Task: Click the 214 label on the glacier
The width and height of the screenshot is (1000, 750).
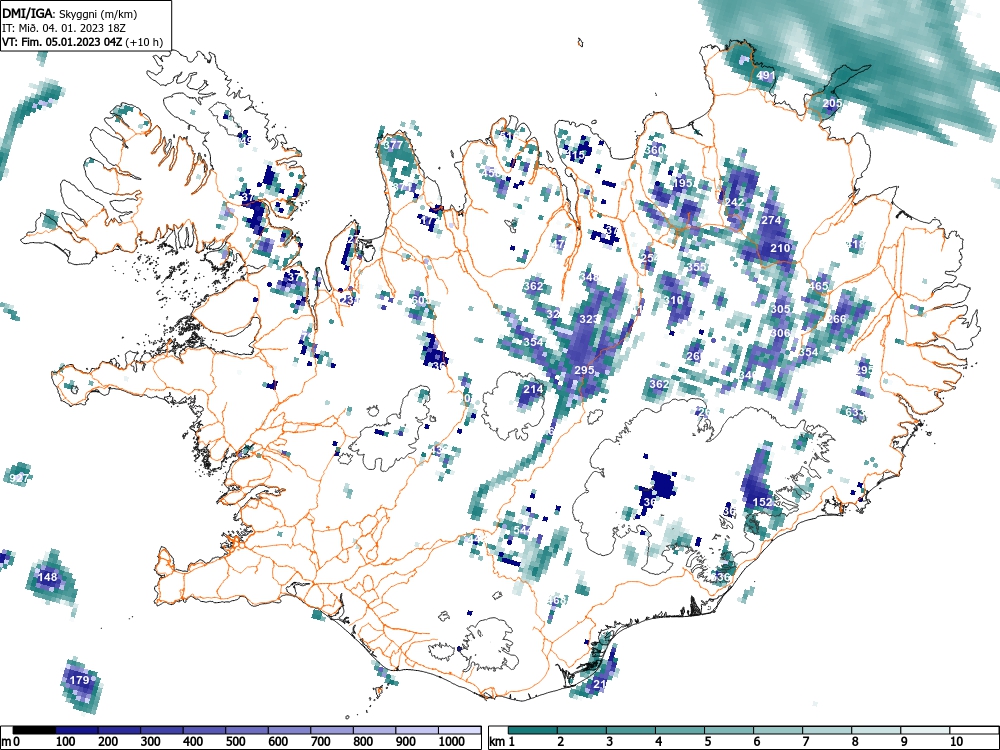Action: click(x=533, y=390)
